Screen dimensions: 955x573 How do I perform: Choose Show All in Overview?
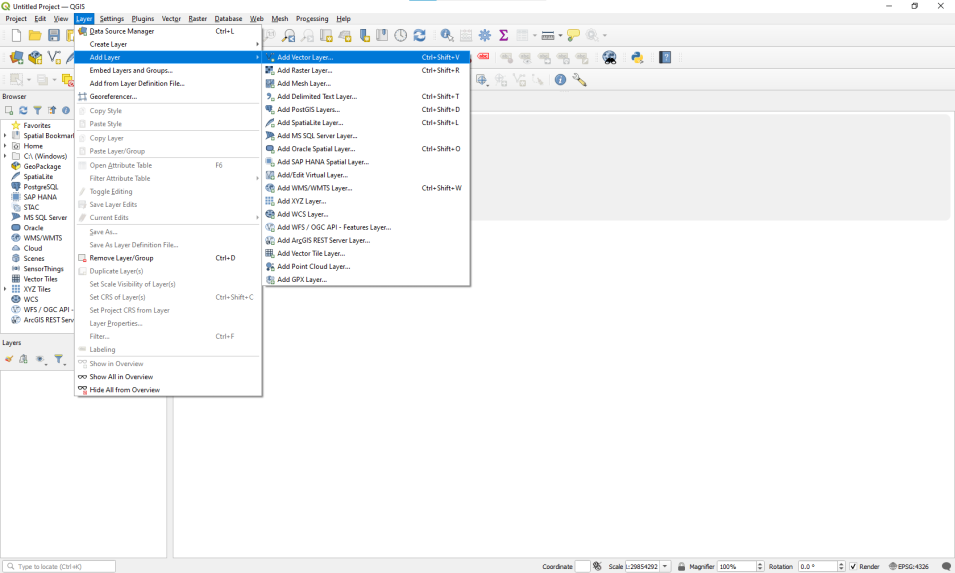(168, 377)
